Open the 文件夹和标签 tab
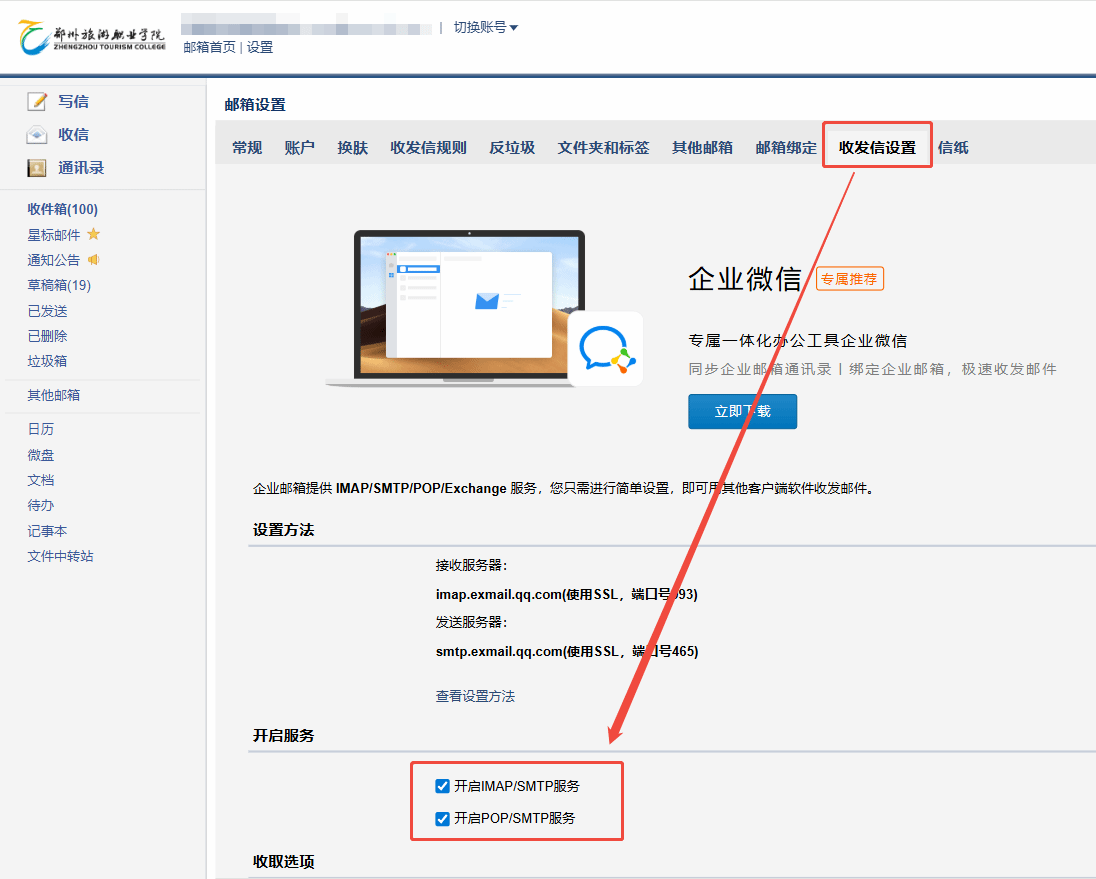This screenshot has width=1096, height=879. 603,148
